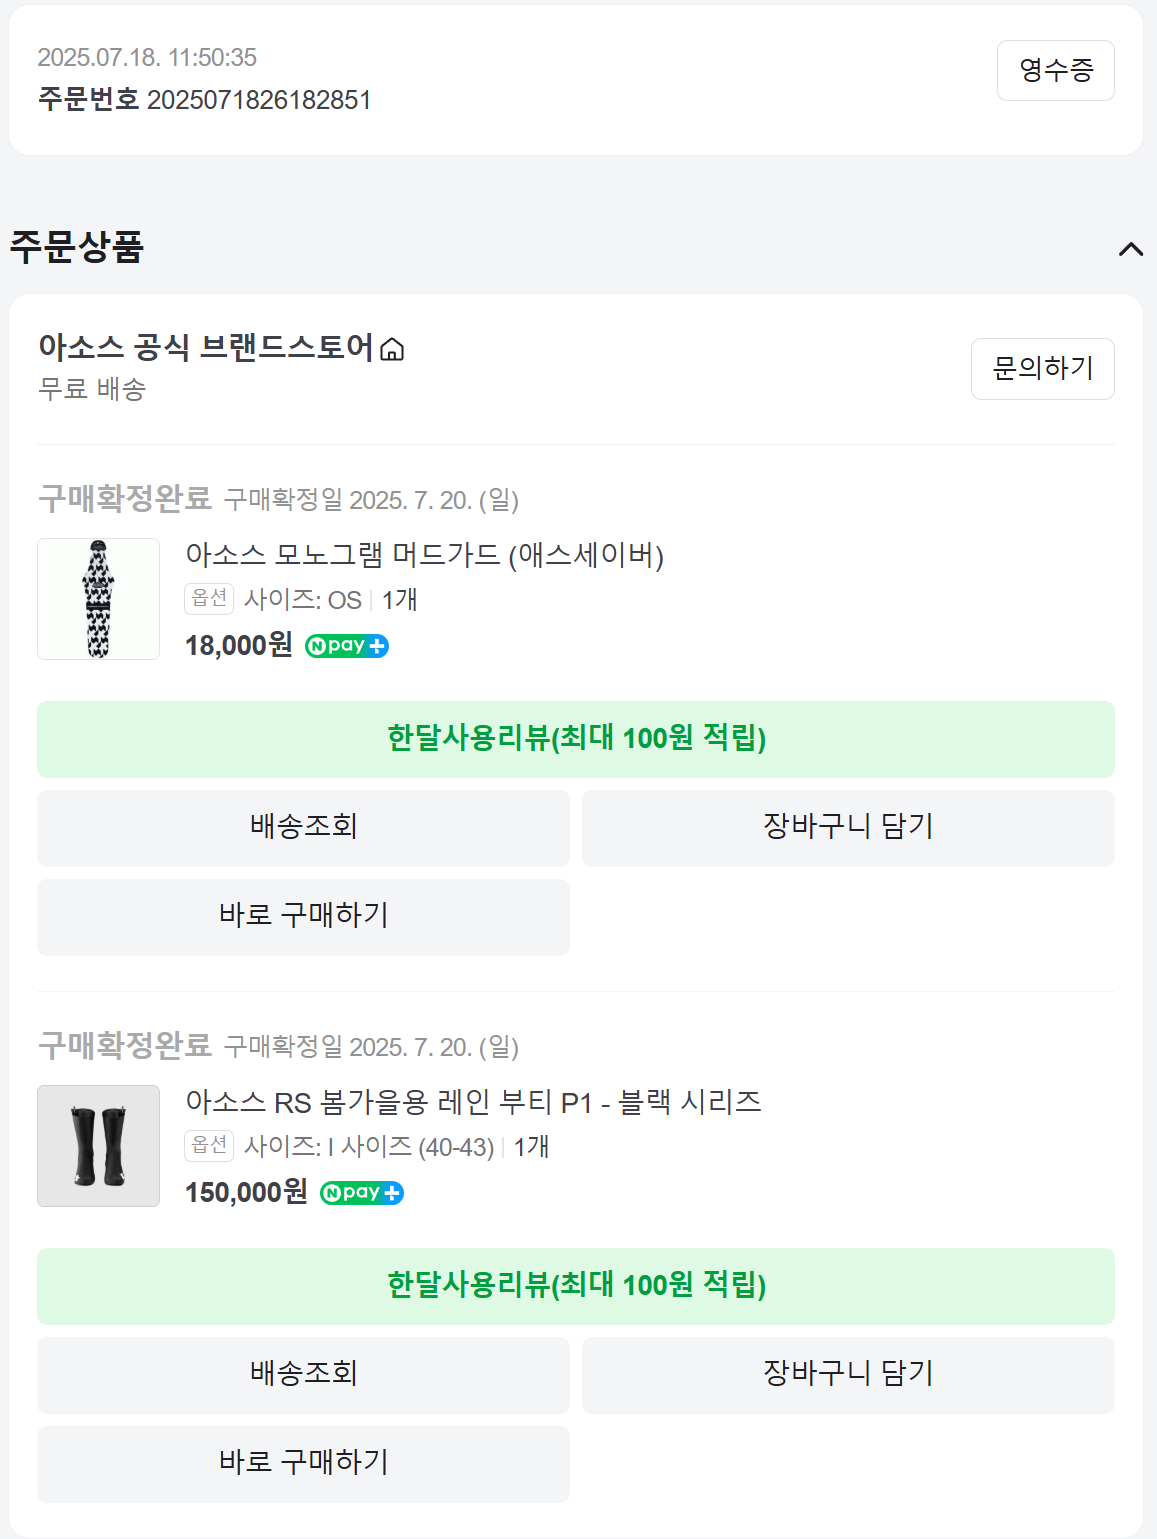The image size is (1157, 1539).
Task: Collapse the 주문상품 section chevron
Action: (x=1130, y=249)
